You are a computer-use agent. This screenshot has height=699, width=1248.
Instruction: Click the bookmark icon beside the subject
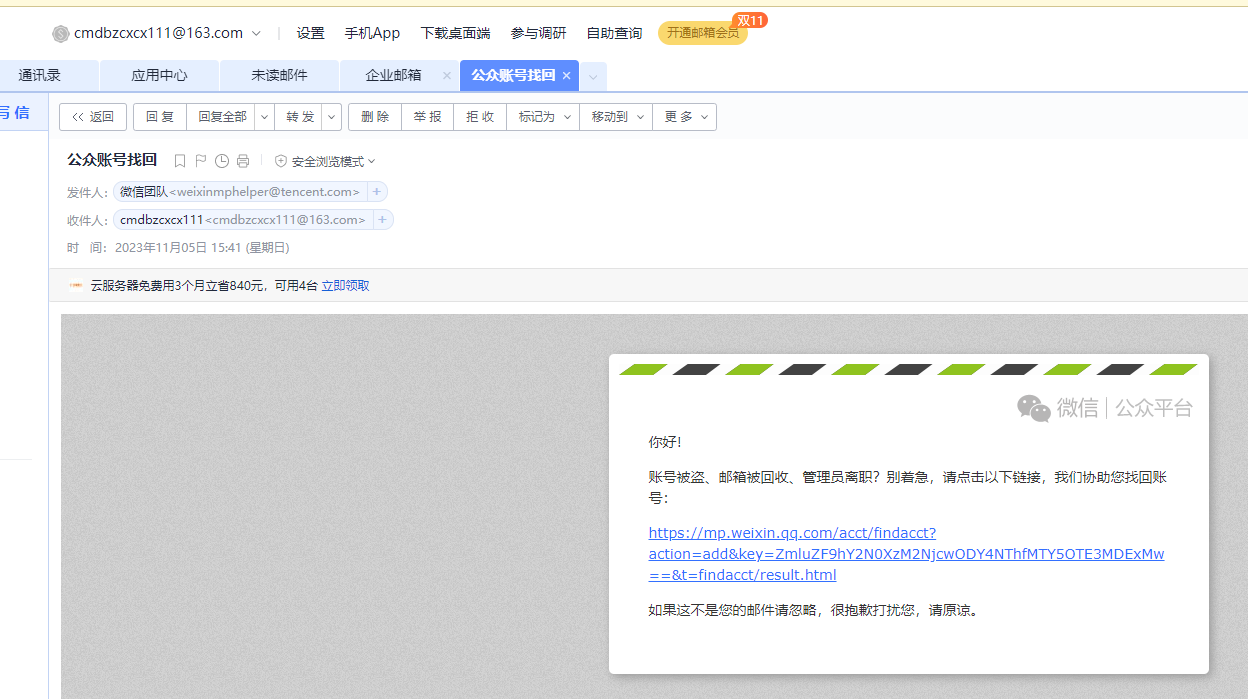pos(180,161)
